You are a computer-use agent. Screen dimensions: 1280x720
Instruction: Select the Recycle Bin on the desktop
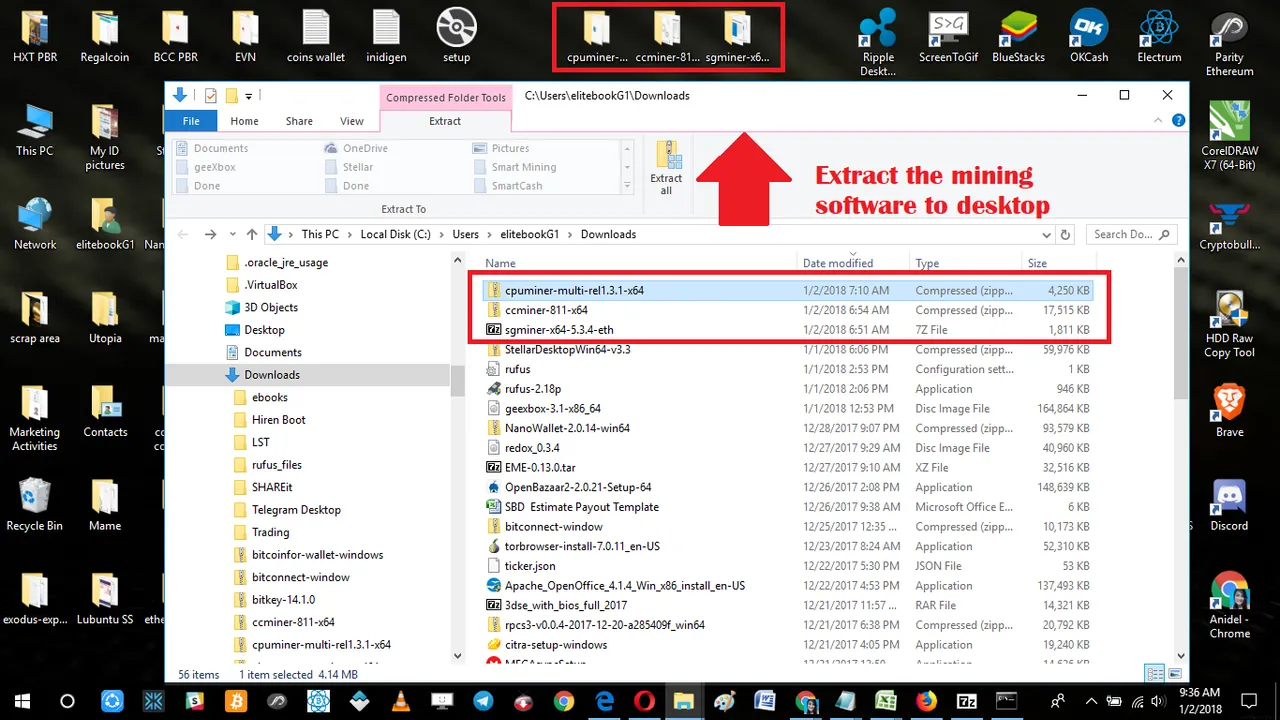[34, 506]
